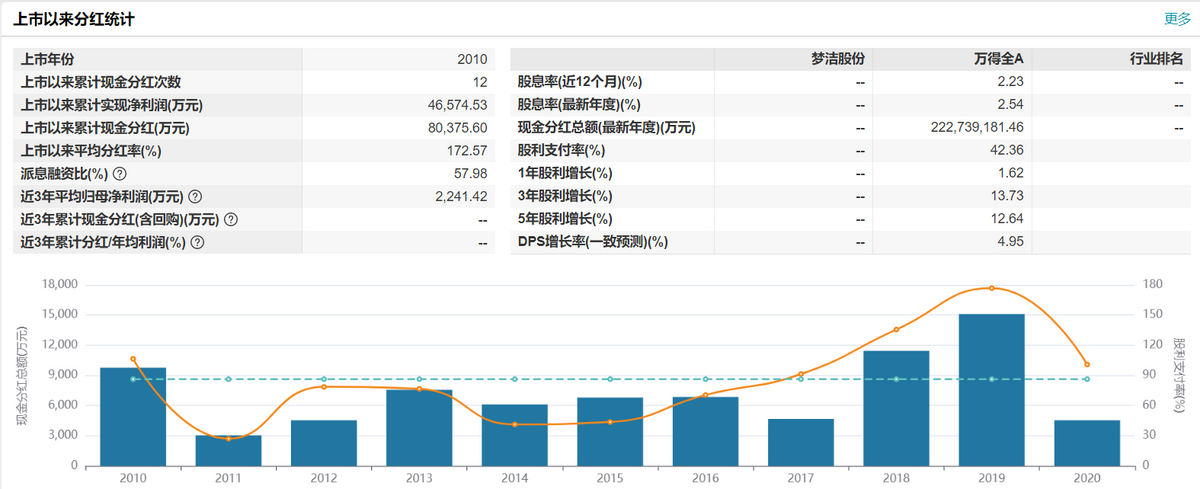Click the 2020 dividend bar
The image size is (1200, 489).
point(1087,442)
